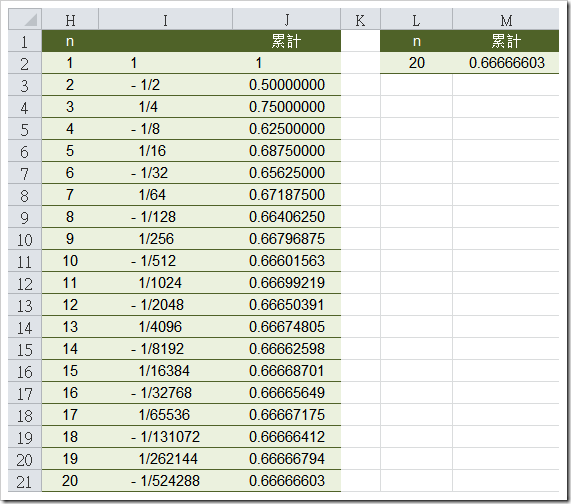
Task: Select column J header
Action: 287,20
